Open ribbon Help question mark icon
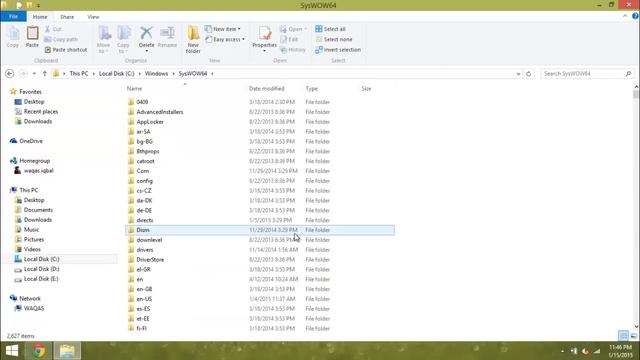 [x=635, y=16]
